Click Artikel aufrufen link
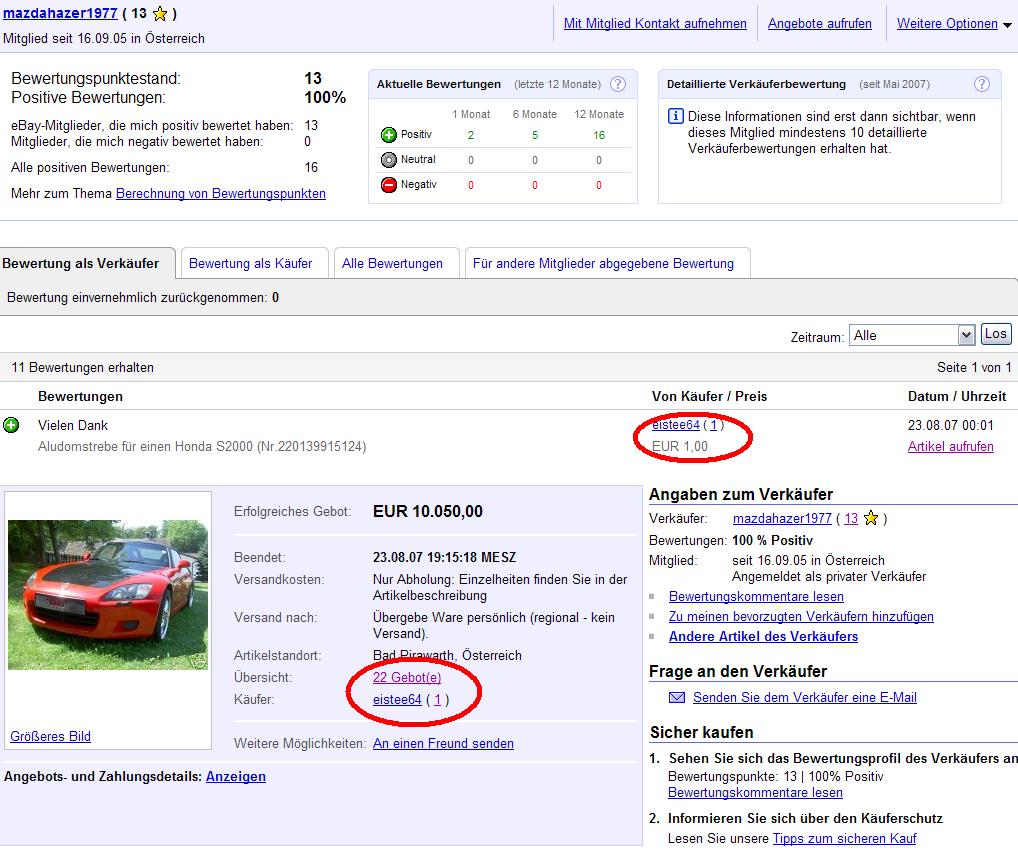1018x860 pixels. click(x=950, y=447)
